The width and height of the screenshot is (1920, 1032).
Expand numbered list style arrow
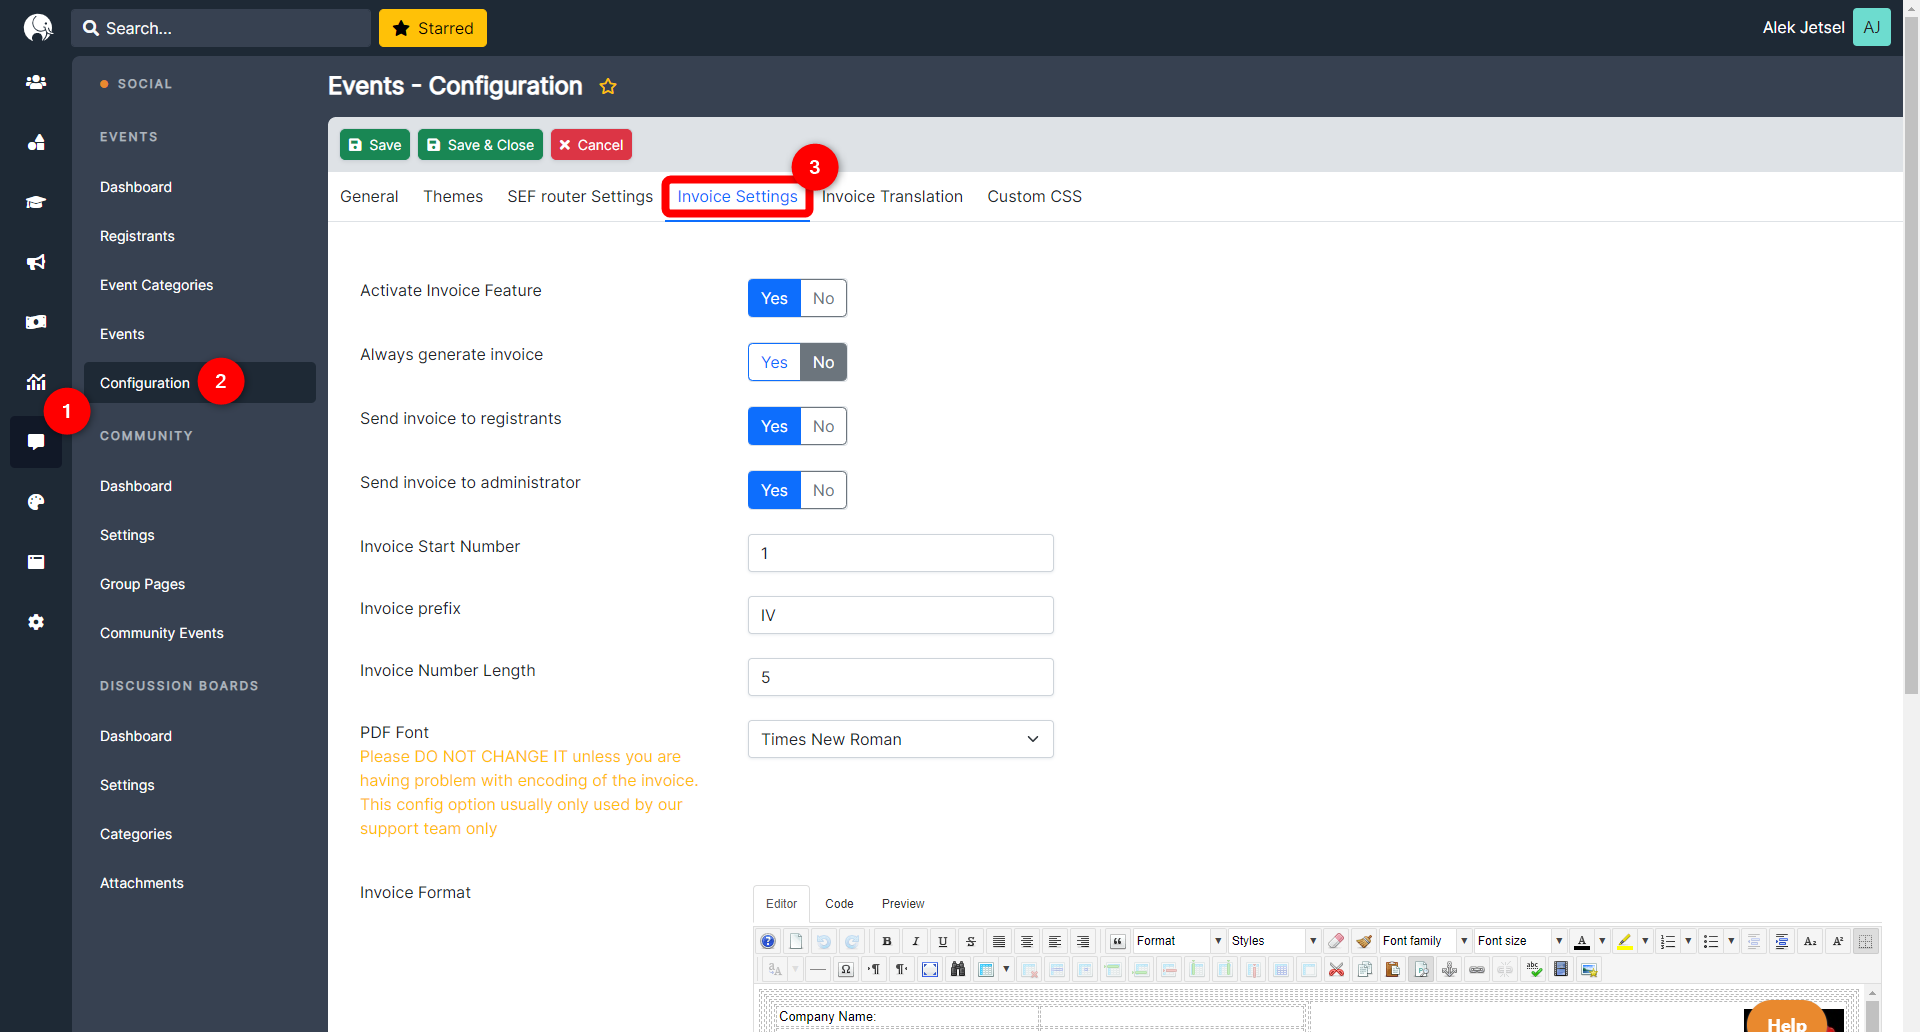(1688, 941)
